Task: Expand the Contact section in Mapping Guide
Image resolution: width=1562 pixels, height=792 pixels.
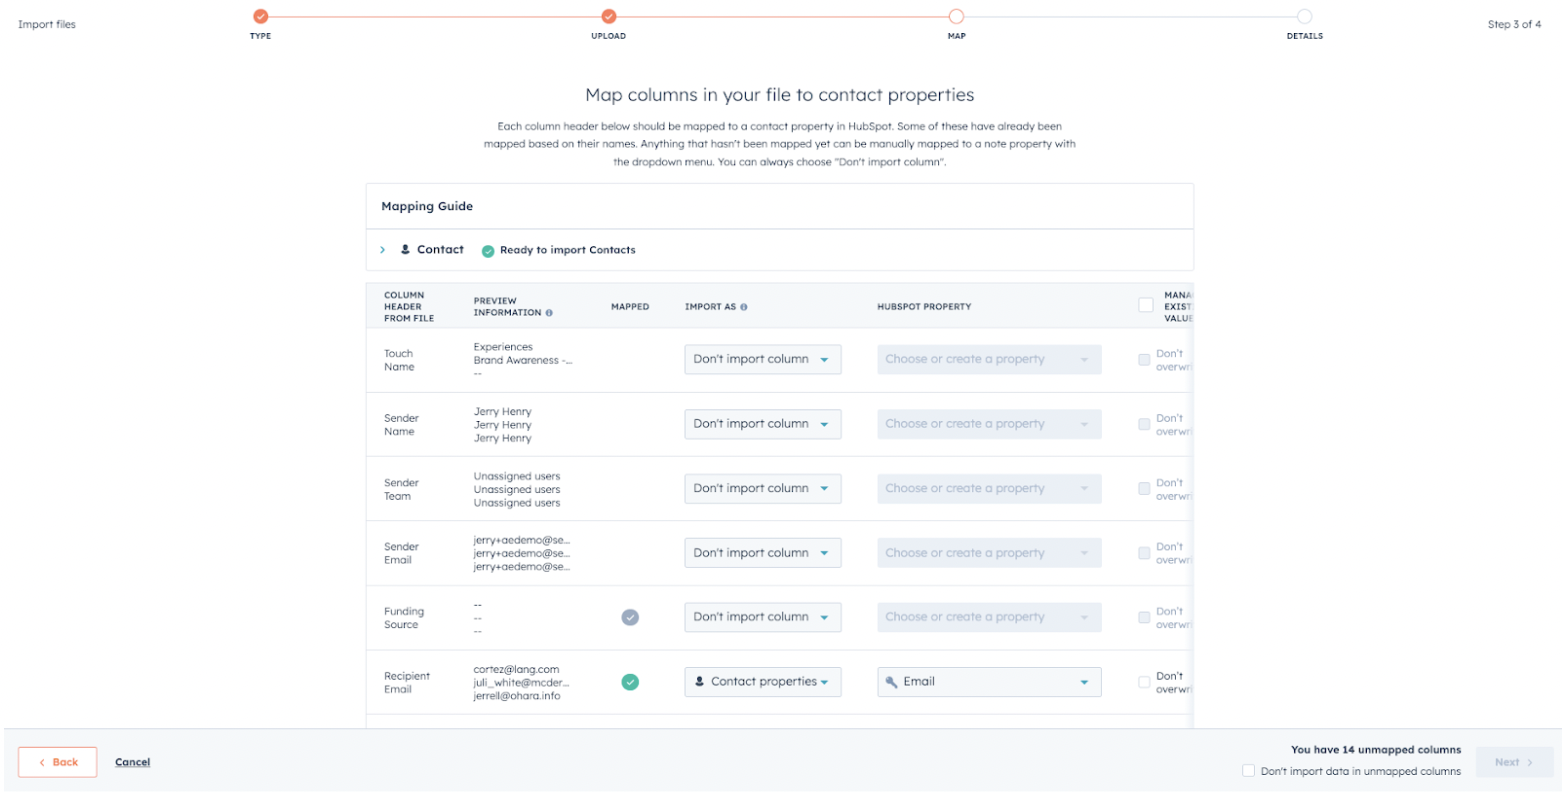Action: click(383, 250)
